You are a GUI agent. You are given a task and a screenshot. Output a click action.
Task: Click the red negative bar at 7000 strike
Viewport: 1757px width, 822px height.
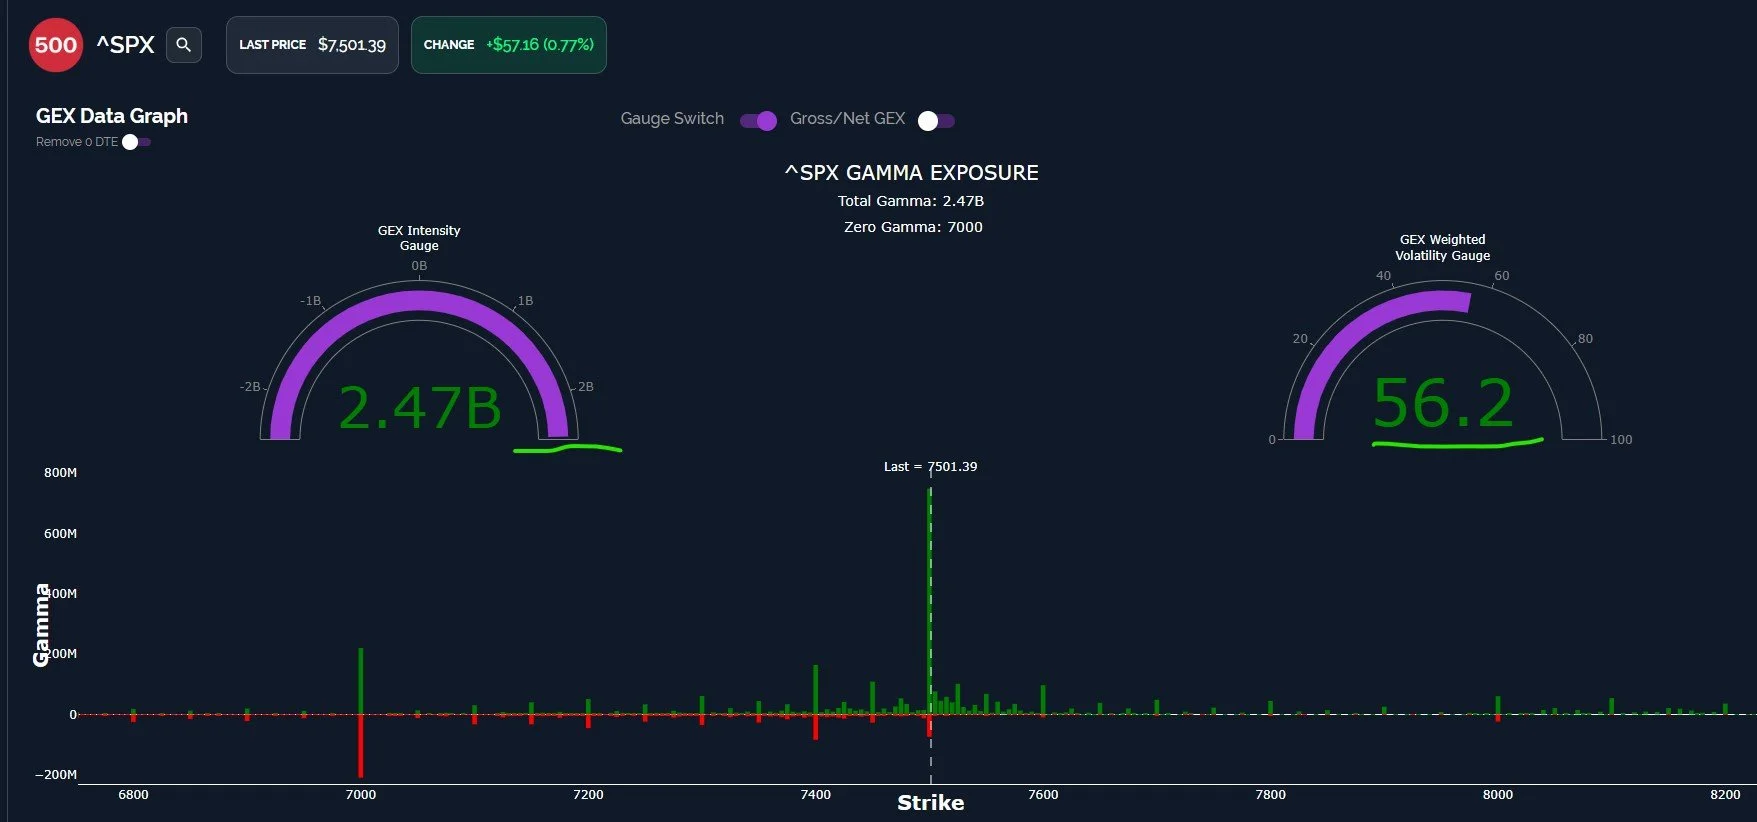pos(361,746)
